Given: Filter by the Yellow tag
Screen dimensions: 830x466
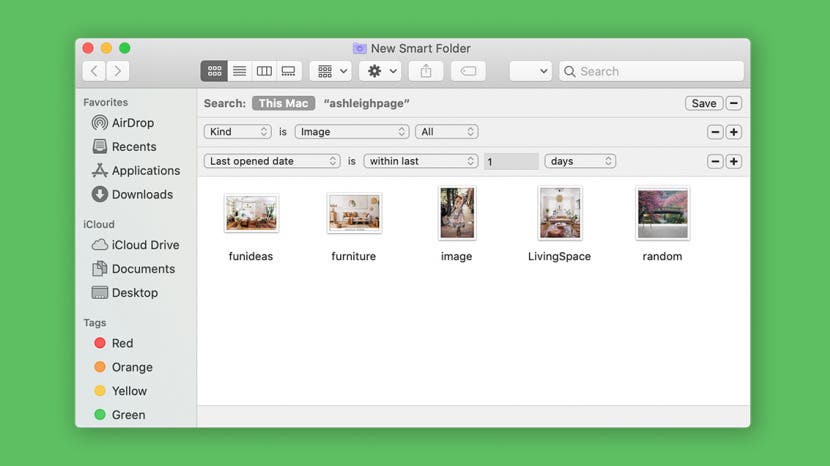Looking at the screenshot, I should point(121,391).
